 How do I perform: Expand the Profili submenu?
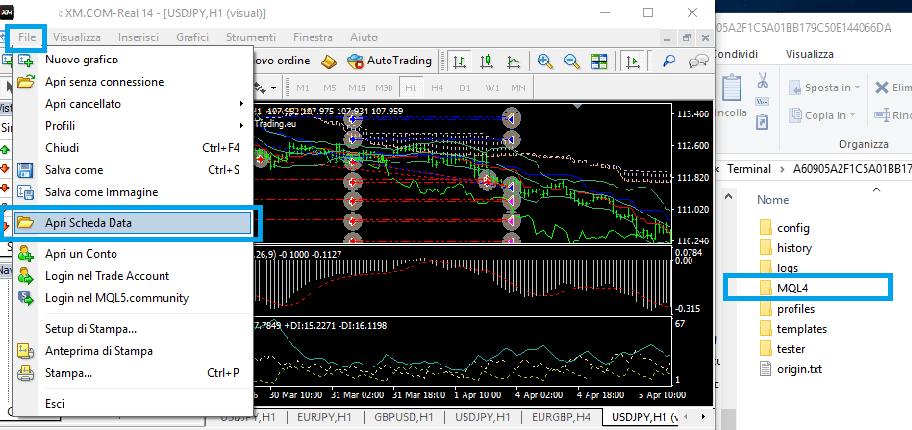click(x=133, y=126)
